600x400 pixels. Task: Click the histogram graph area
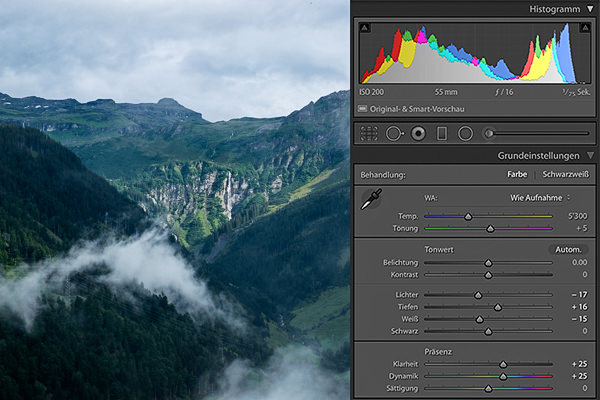(x=475, y=53)
